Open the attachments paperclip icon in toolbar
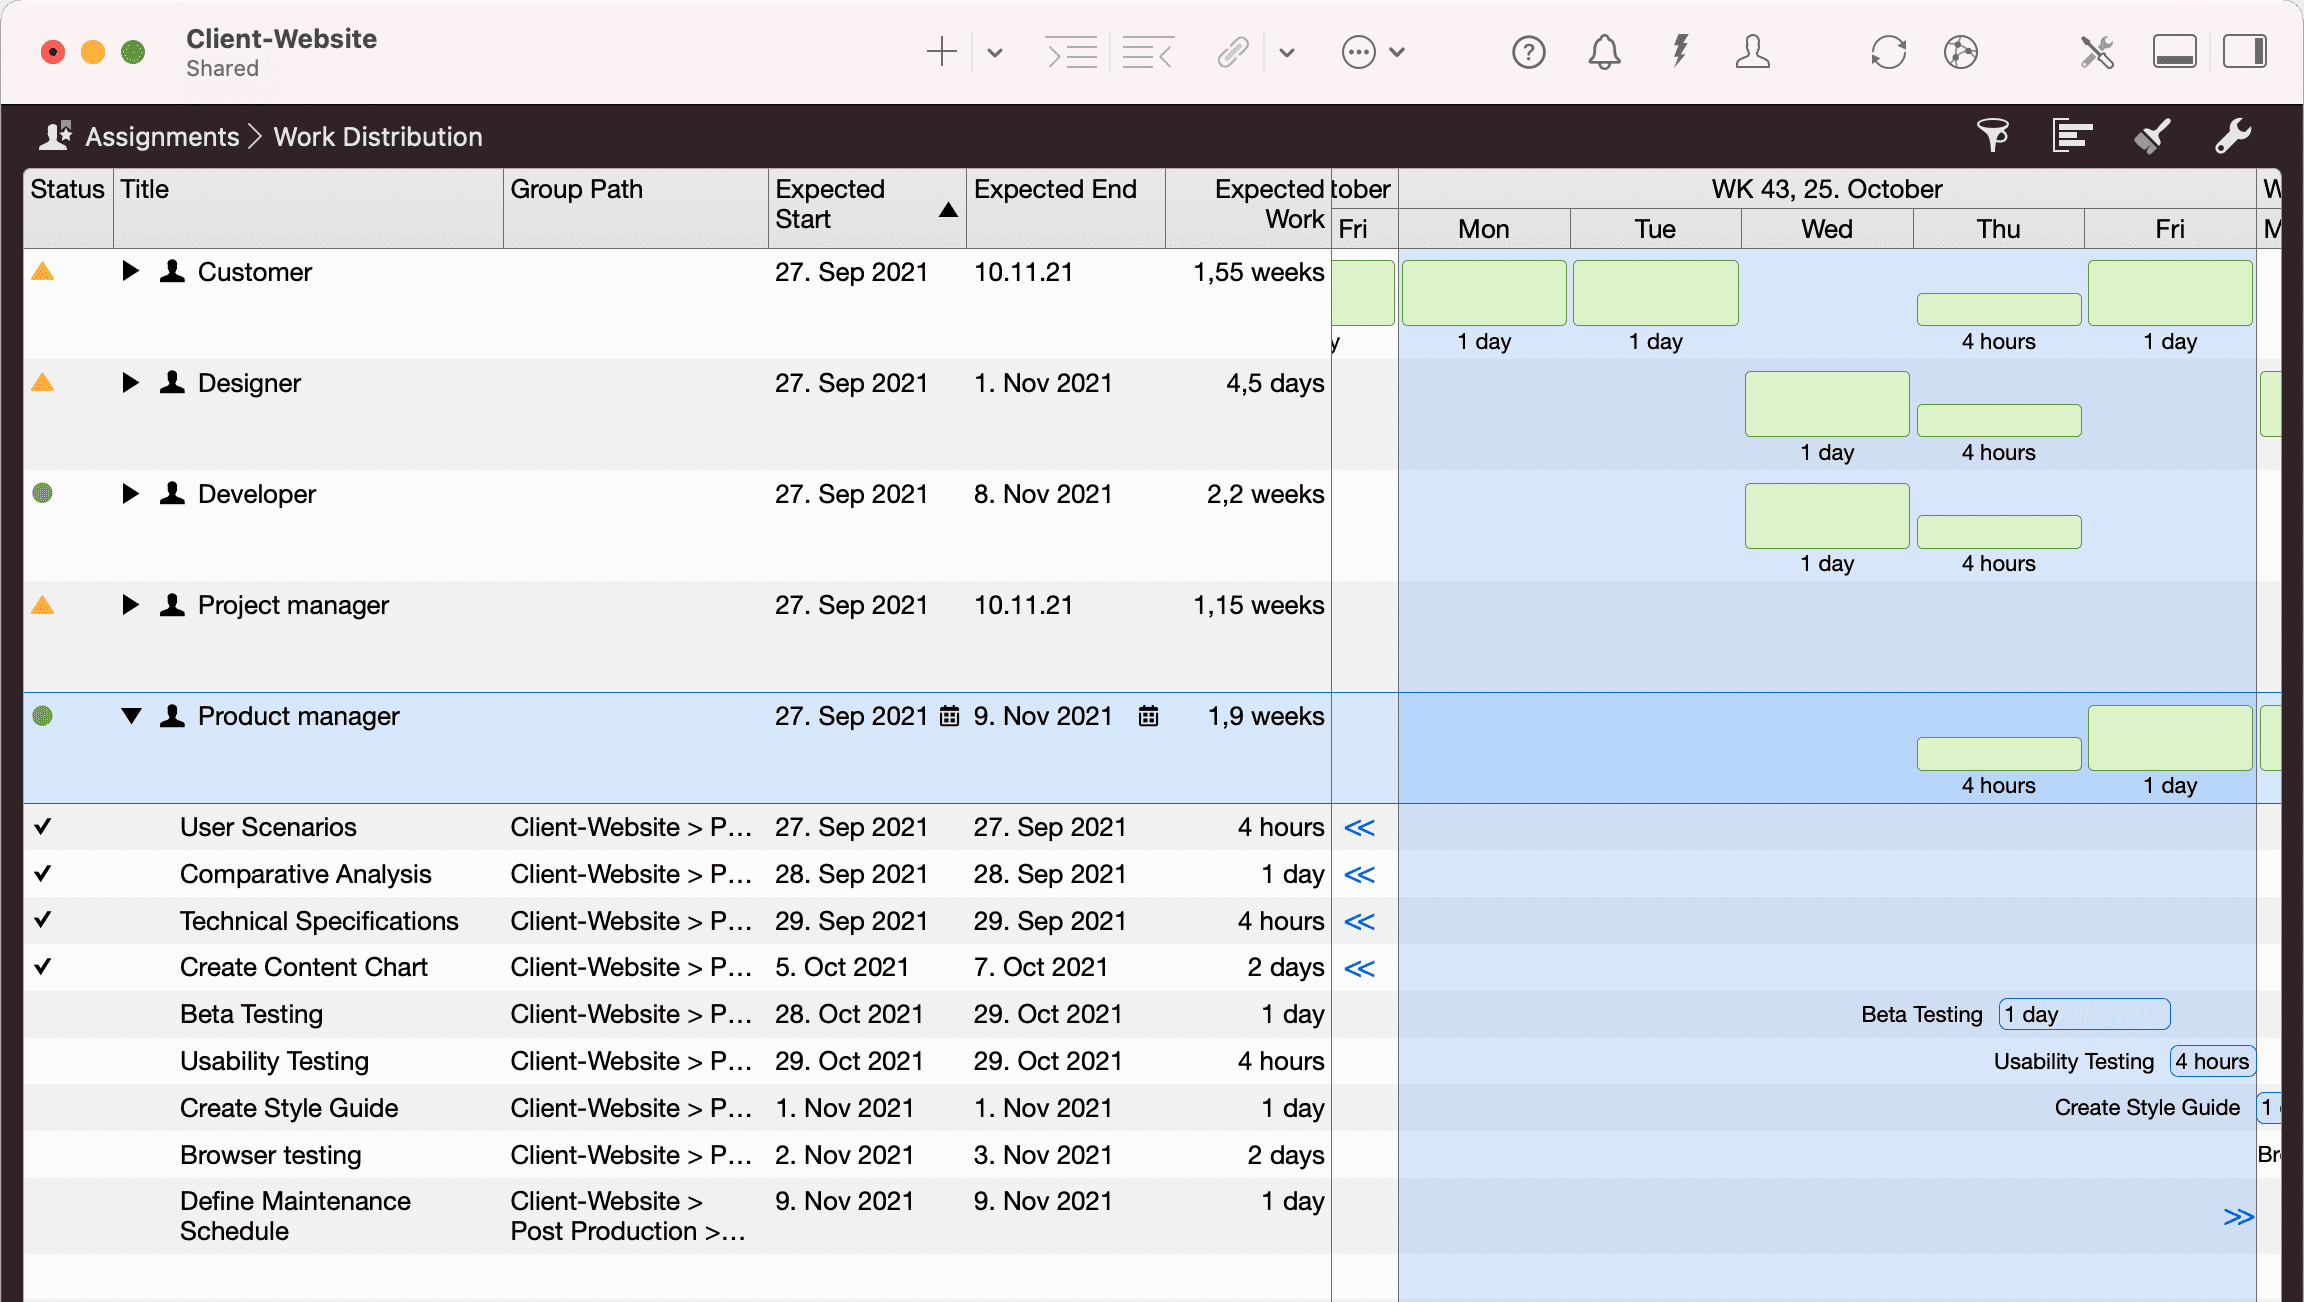This screenshot has height=1302, width=2304. [x=1233, y=52]
